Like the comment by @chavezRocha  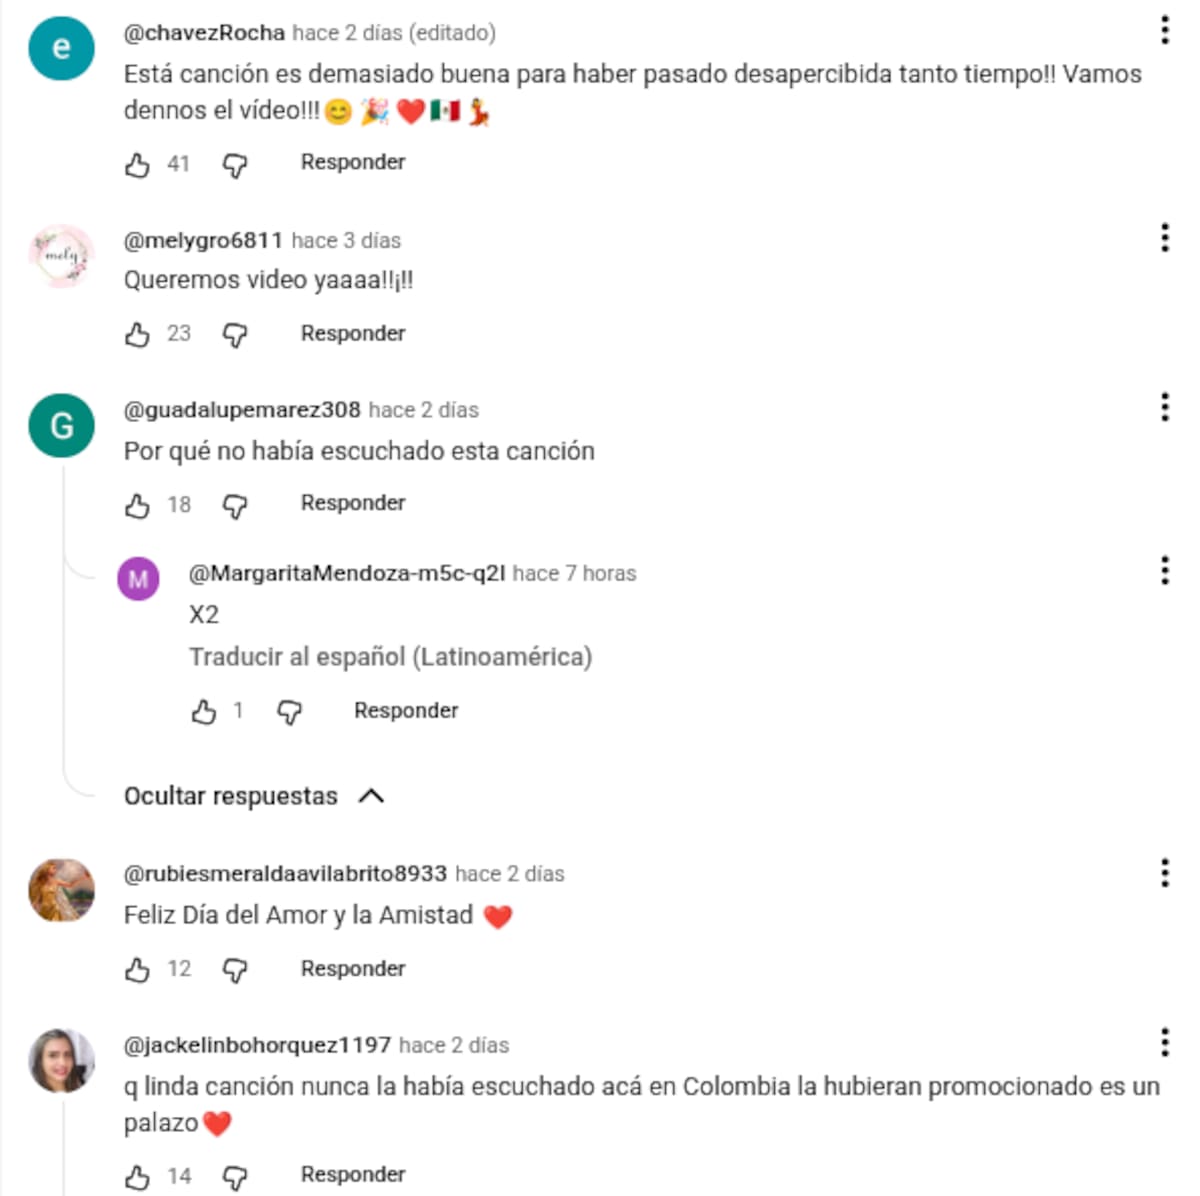coord(138,165)
